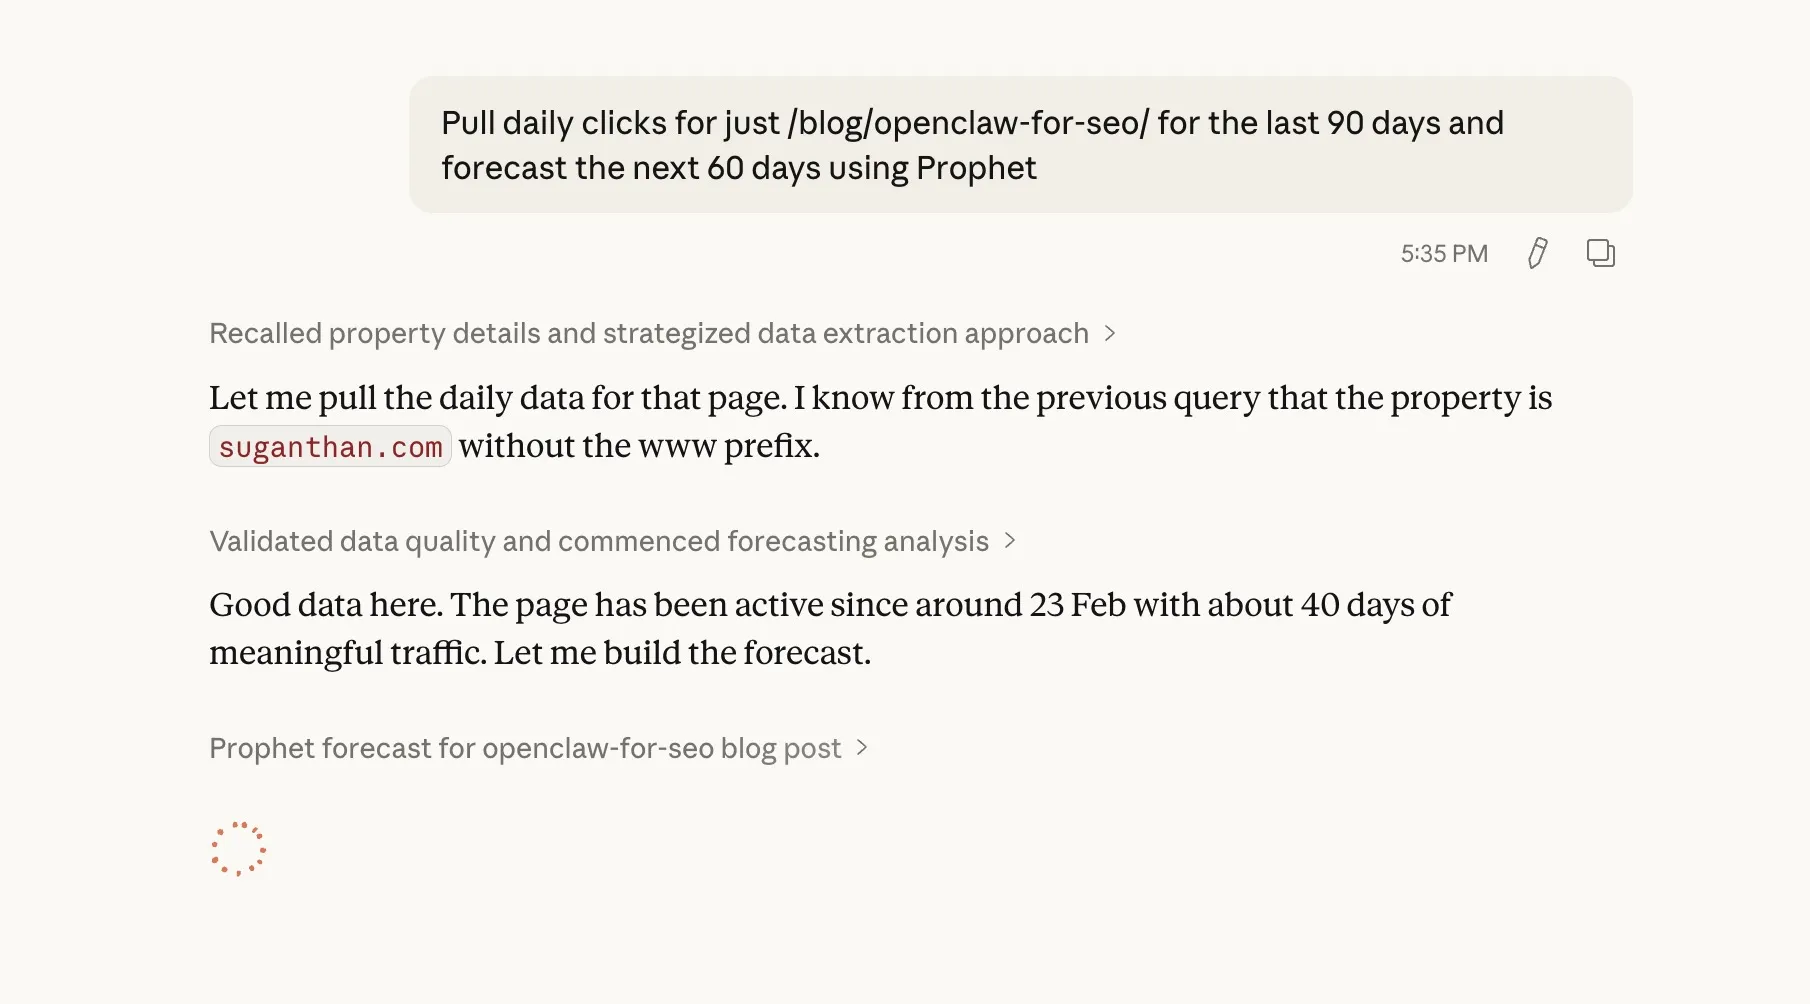The width and height of the screenshot is (1810, 1004).
Task: Click 'without the www prefix' text
Action: pos(638,446)
